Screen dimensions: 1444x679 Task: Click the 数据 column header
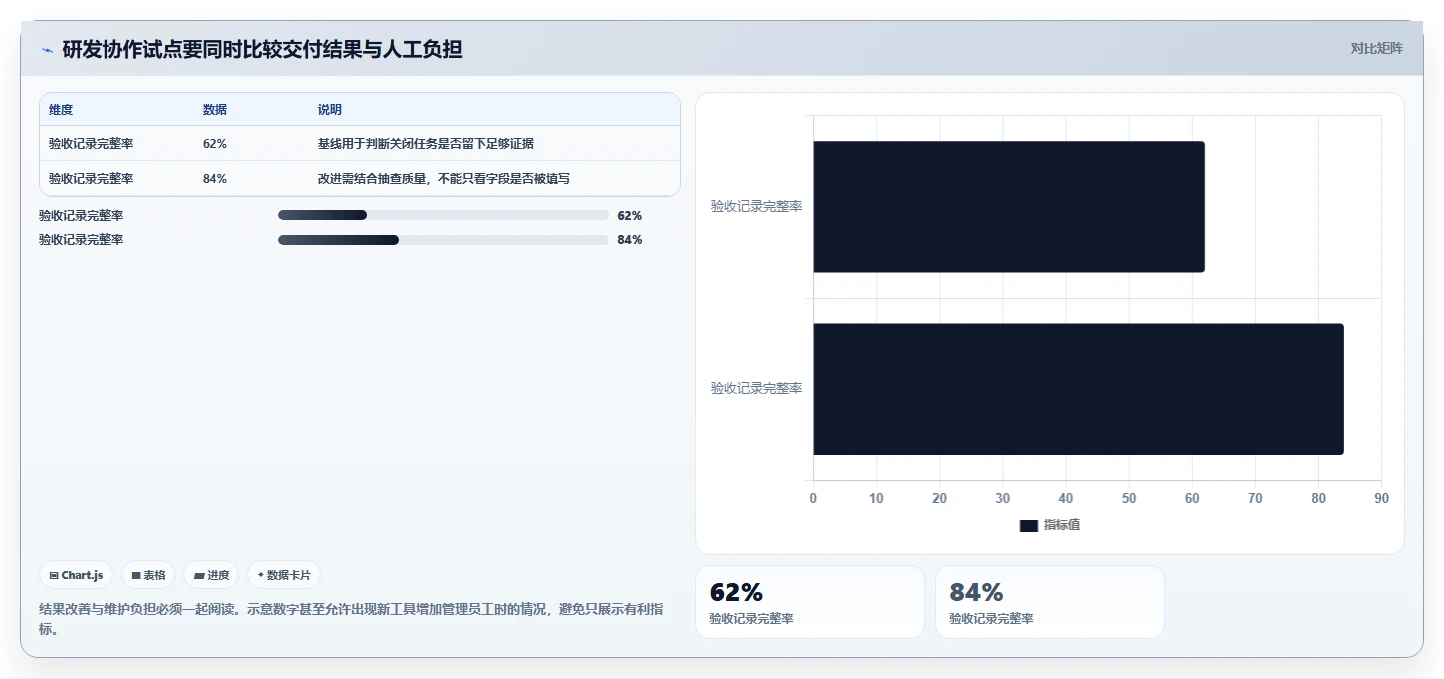point(215,110)
